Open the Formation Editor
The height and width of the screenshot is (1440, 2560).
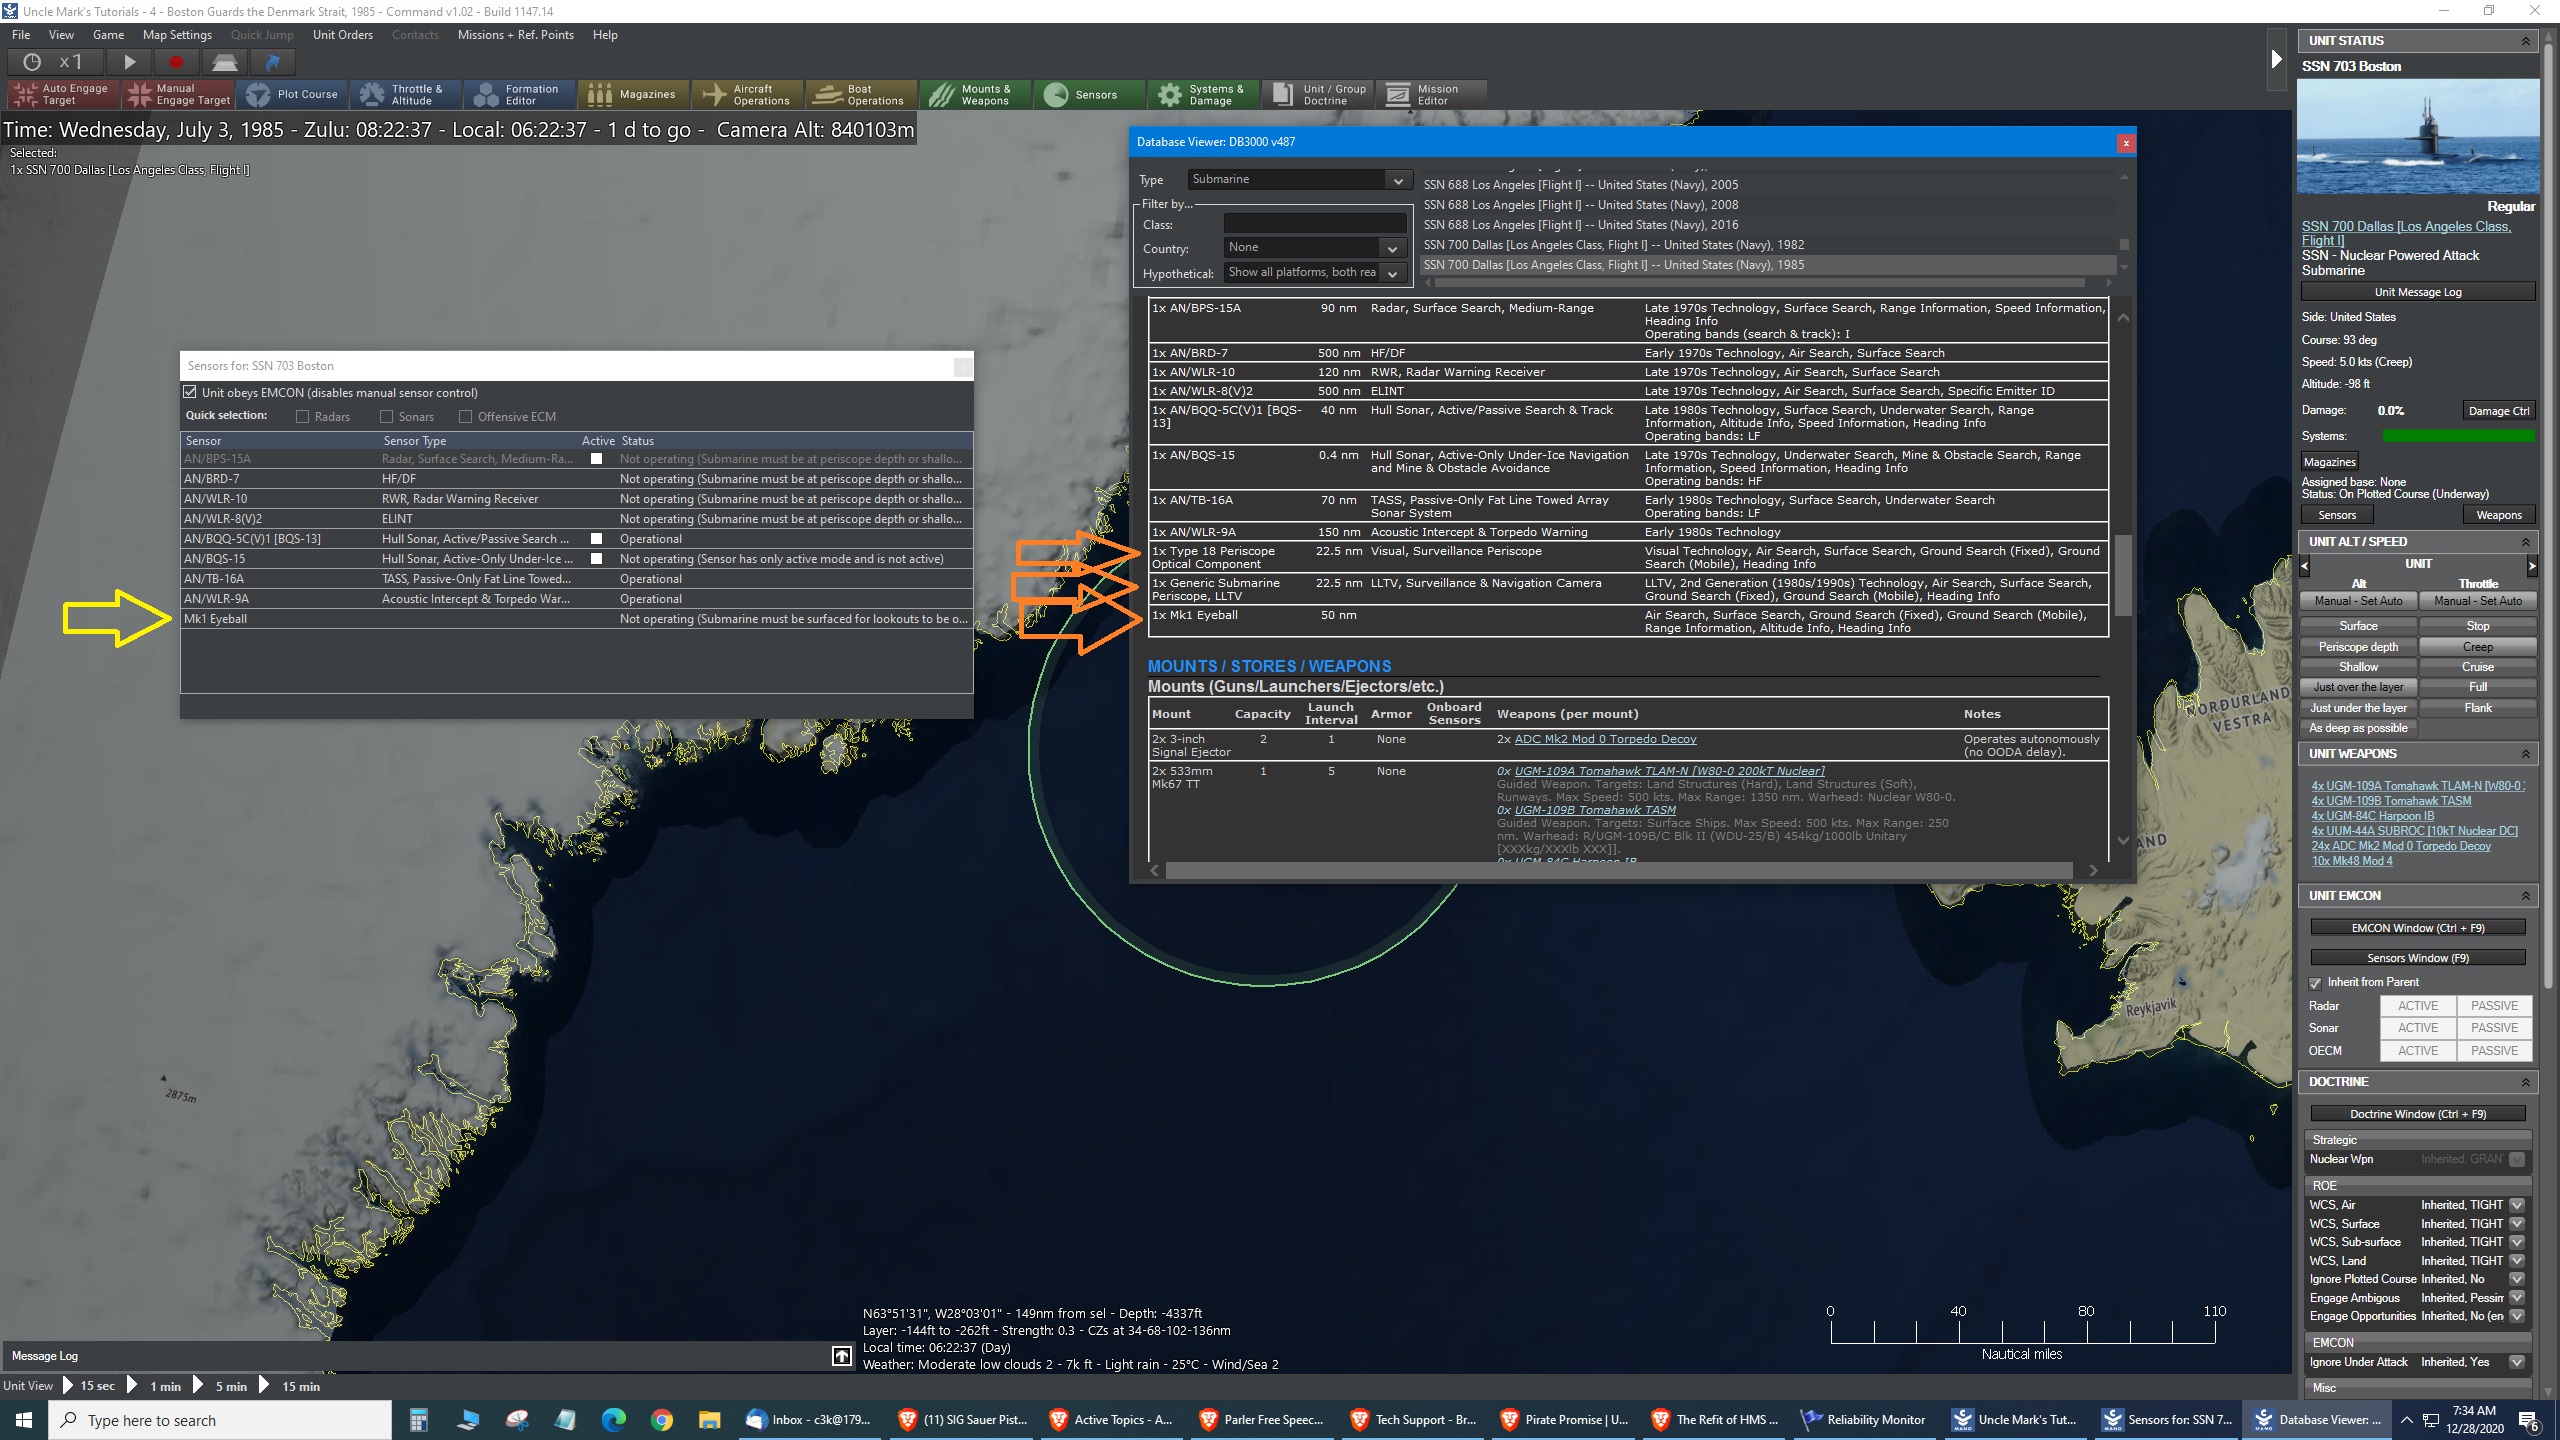click(520, 94)
